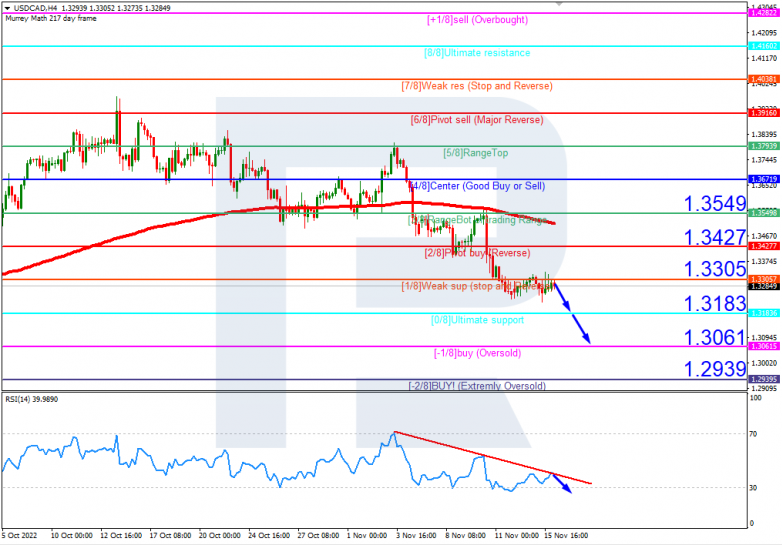782x545 pixels.
Task: Click the 1.35498 green price tag
Action: coord(764,213)
